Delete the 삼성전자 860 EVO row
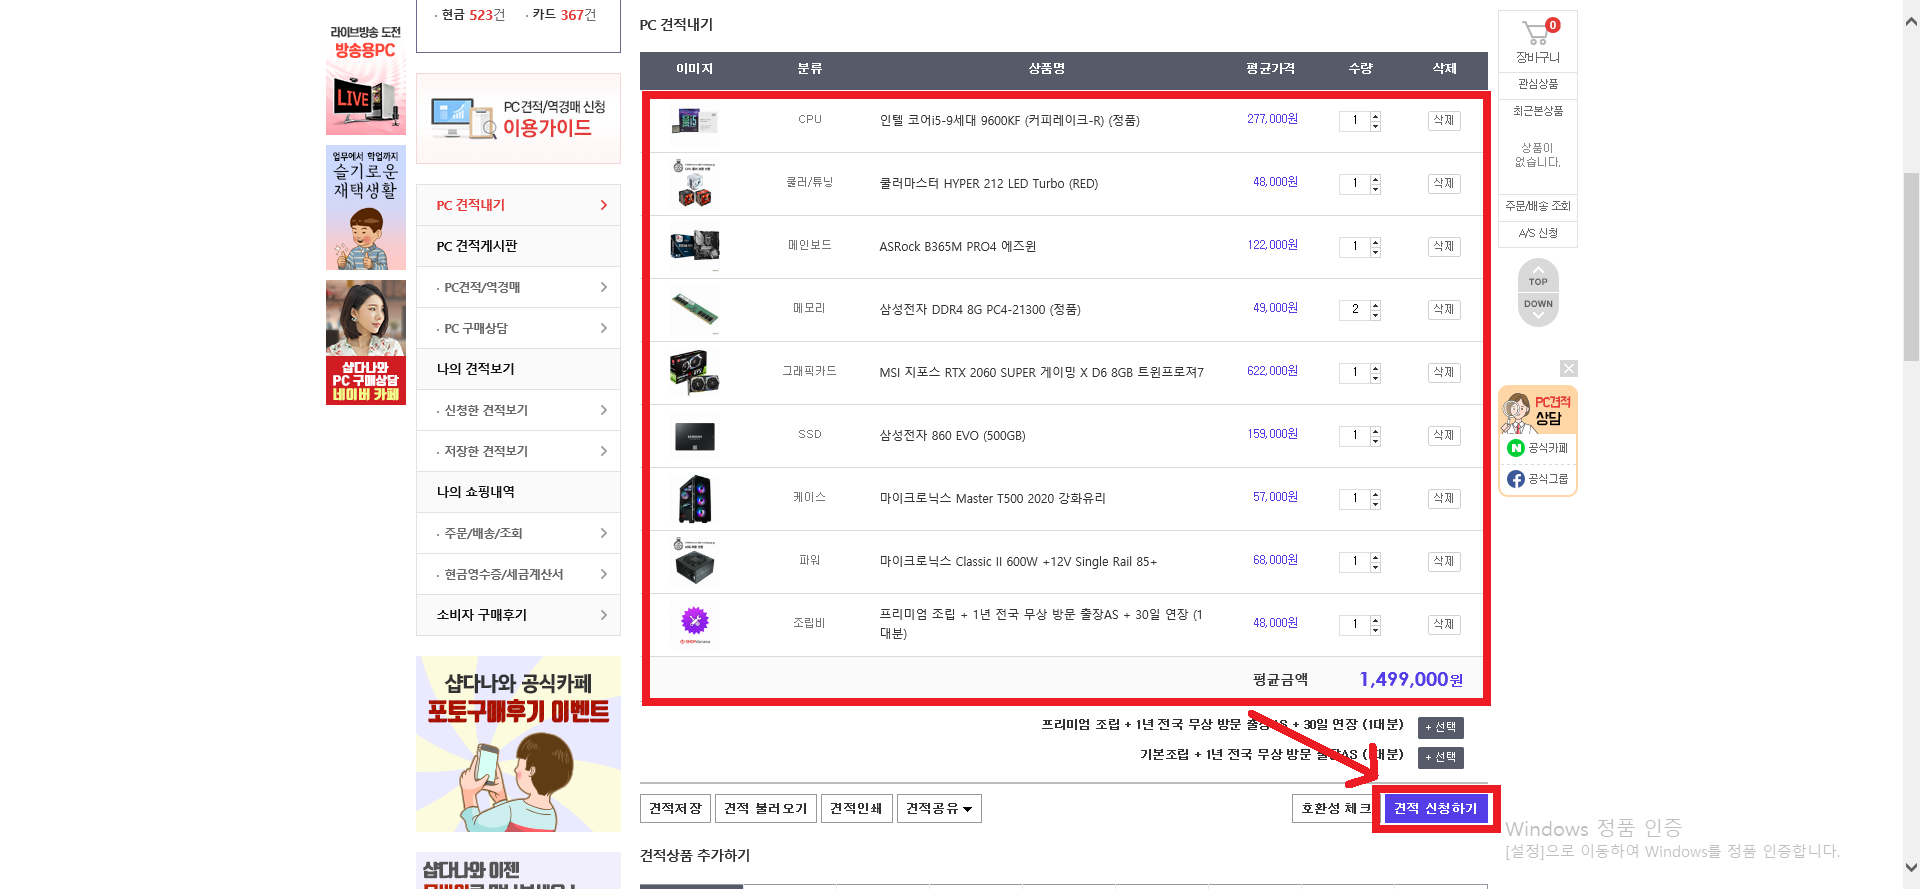Image resolution: width=1920 pixels, height=889 pixels. (1444, 436)
